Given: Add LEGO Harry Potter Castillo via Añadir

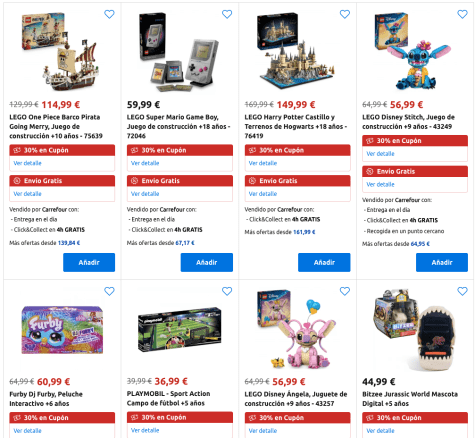Looking at the screenshot, I should coord(324,262).
